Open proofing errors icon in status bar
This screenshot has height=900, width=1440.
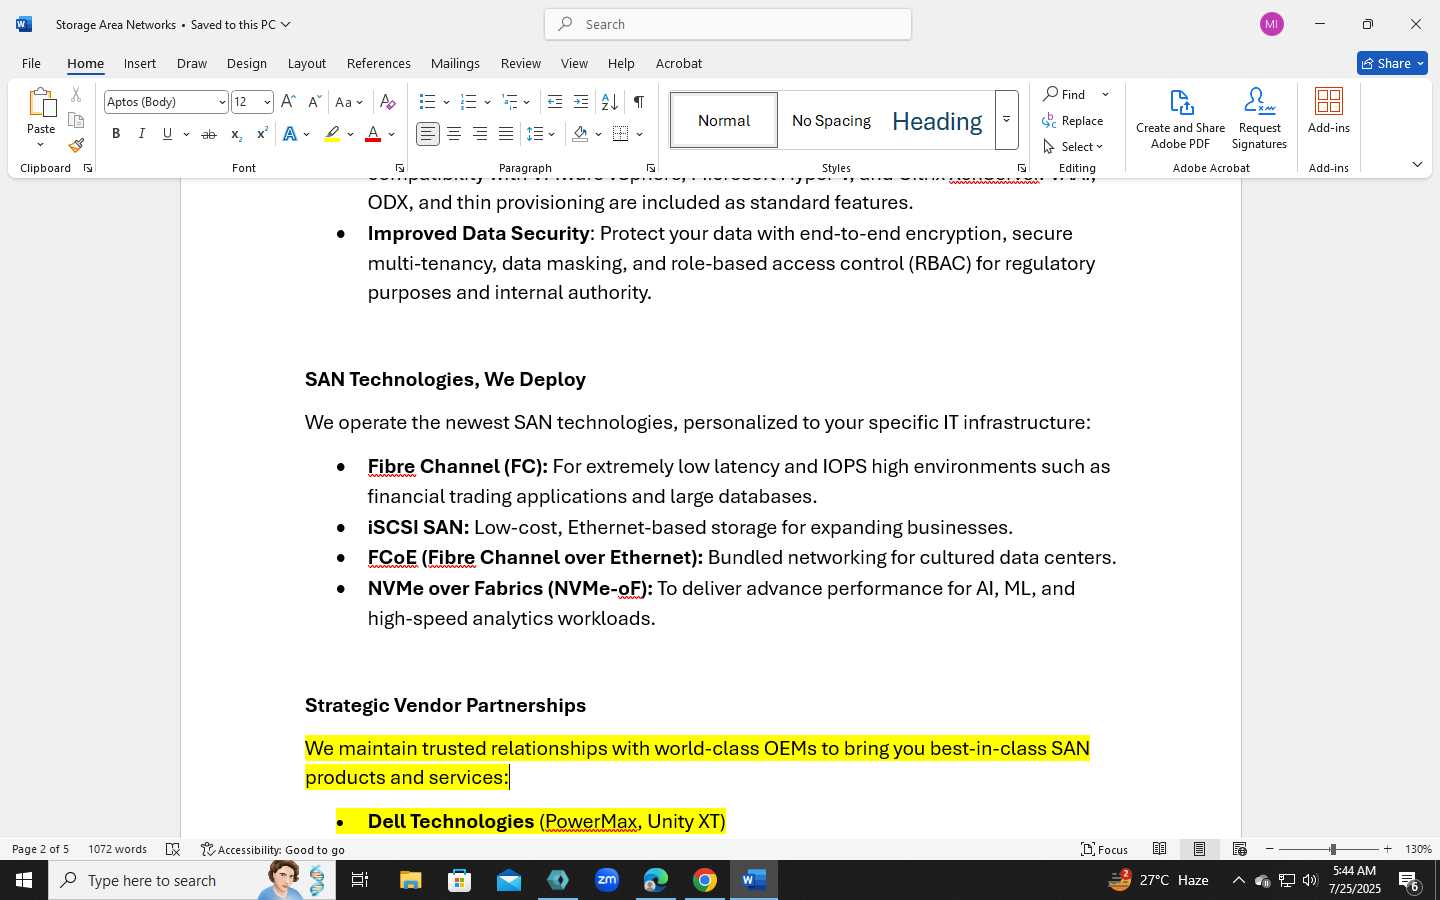tap(173, 849)
